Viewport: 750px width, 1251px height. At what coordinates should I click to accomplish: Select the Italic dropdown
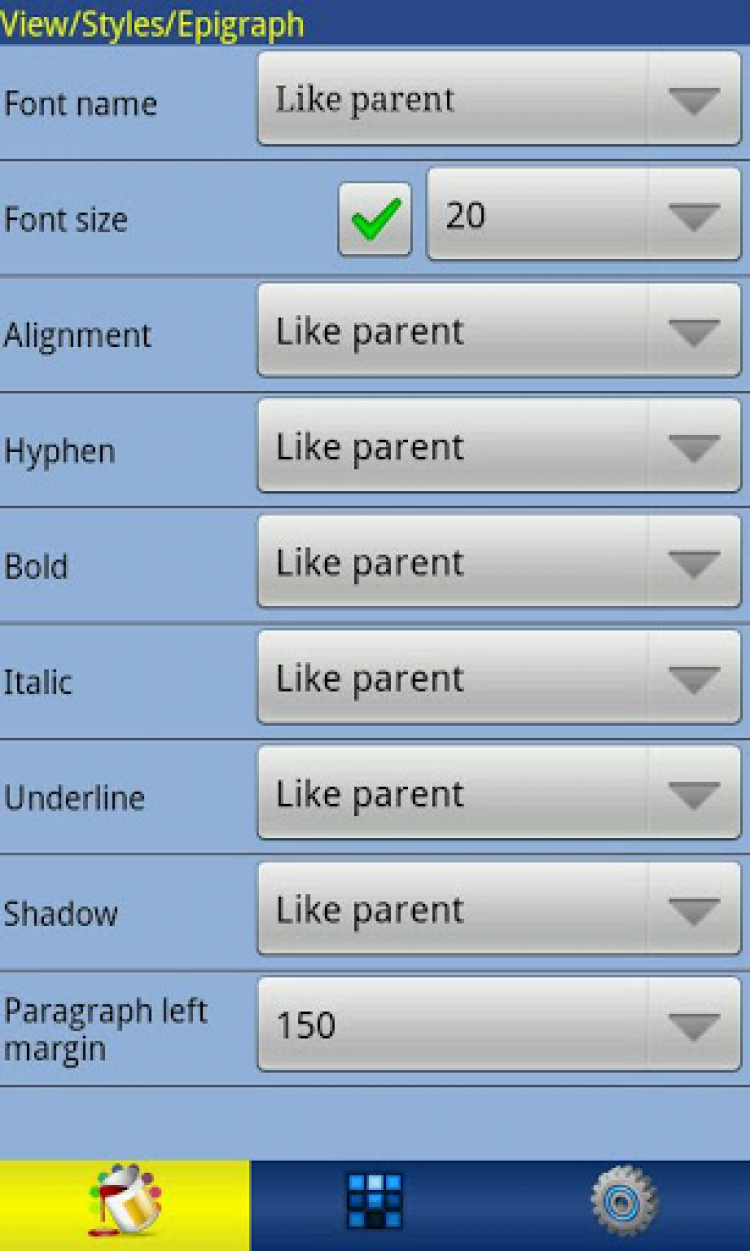pyautogui.click(x=498, y=678)
